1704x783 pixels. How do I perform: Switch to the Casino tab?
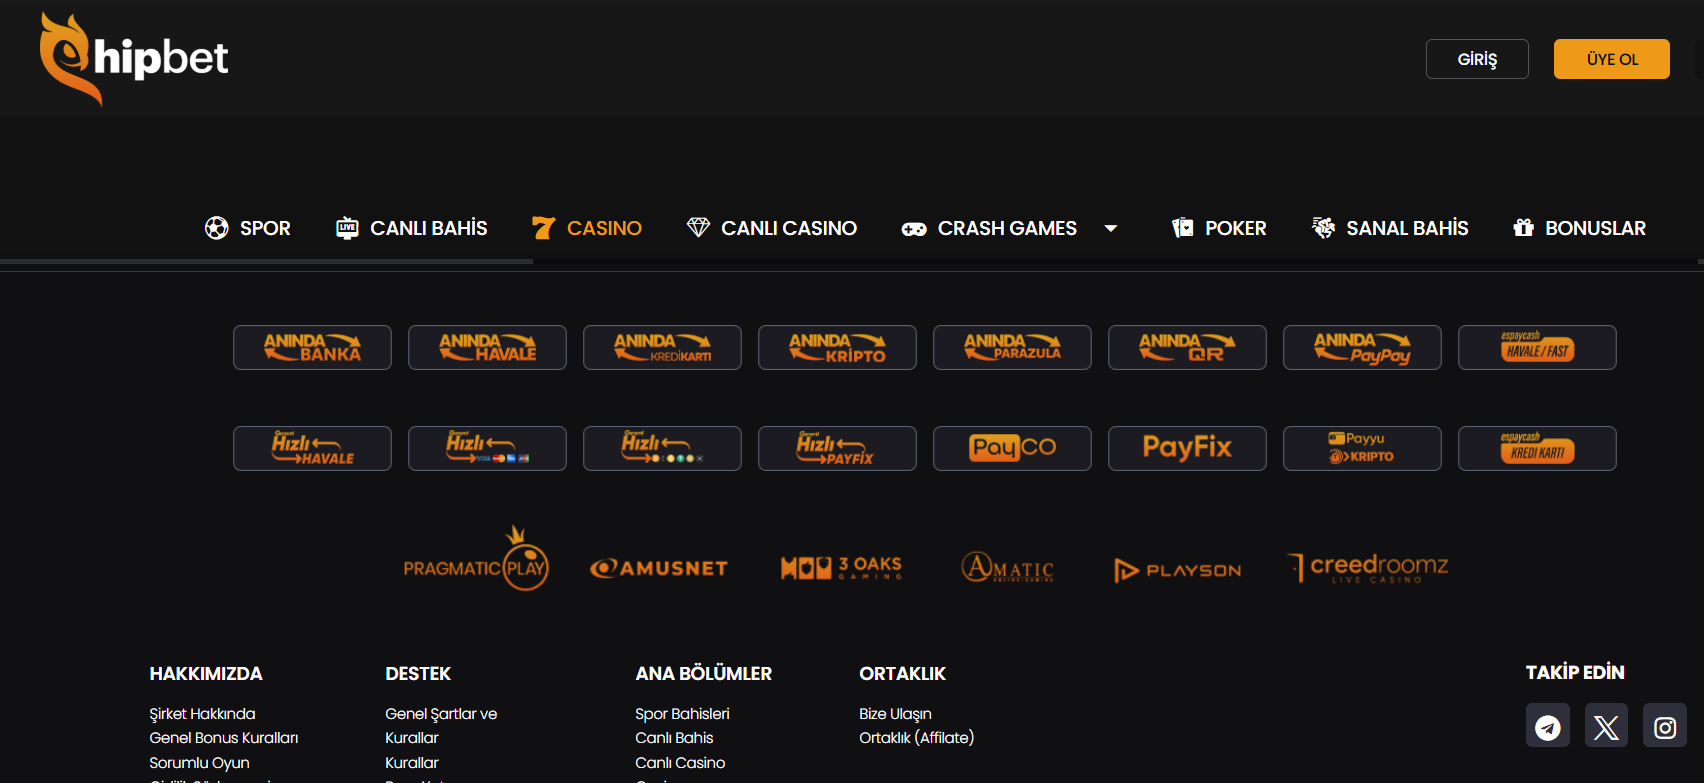click(587, 229)
